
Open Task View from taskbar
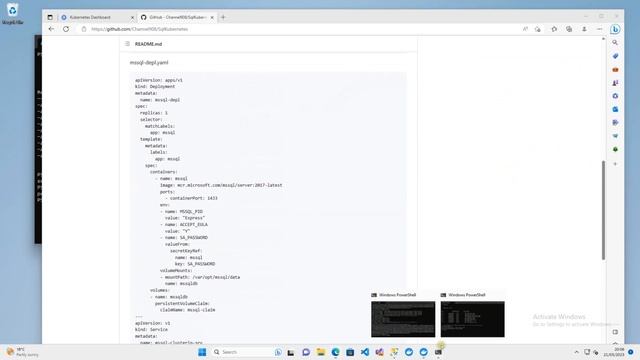[x=291, y=352]
